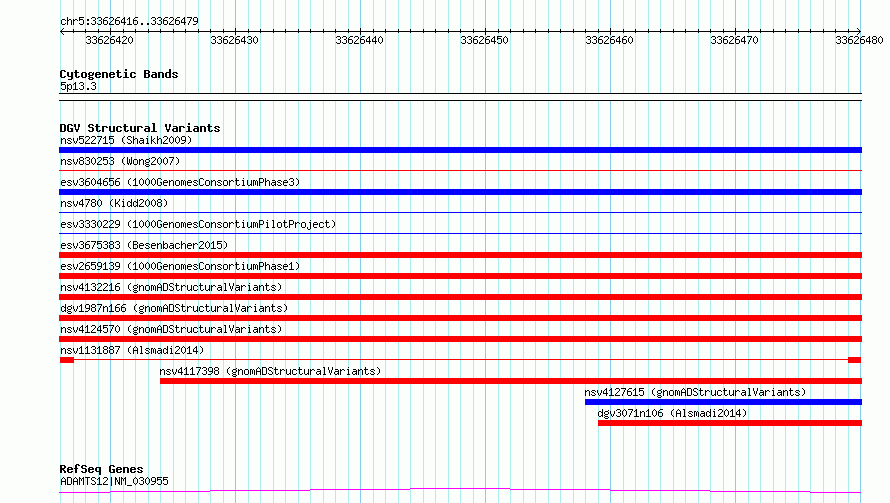The height and width of the screenshot is (503, 890).
Task: Click the red bar for nsv4124570
Action: (460, 339)
